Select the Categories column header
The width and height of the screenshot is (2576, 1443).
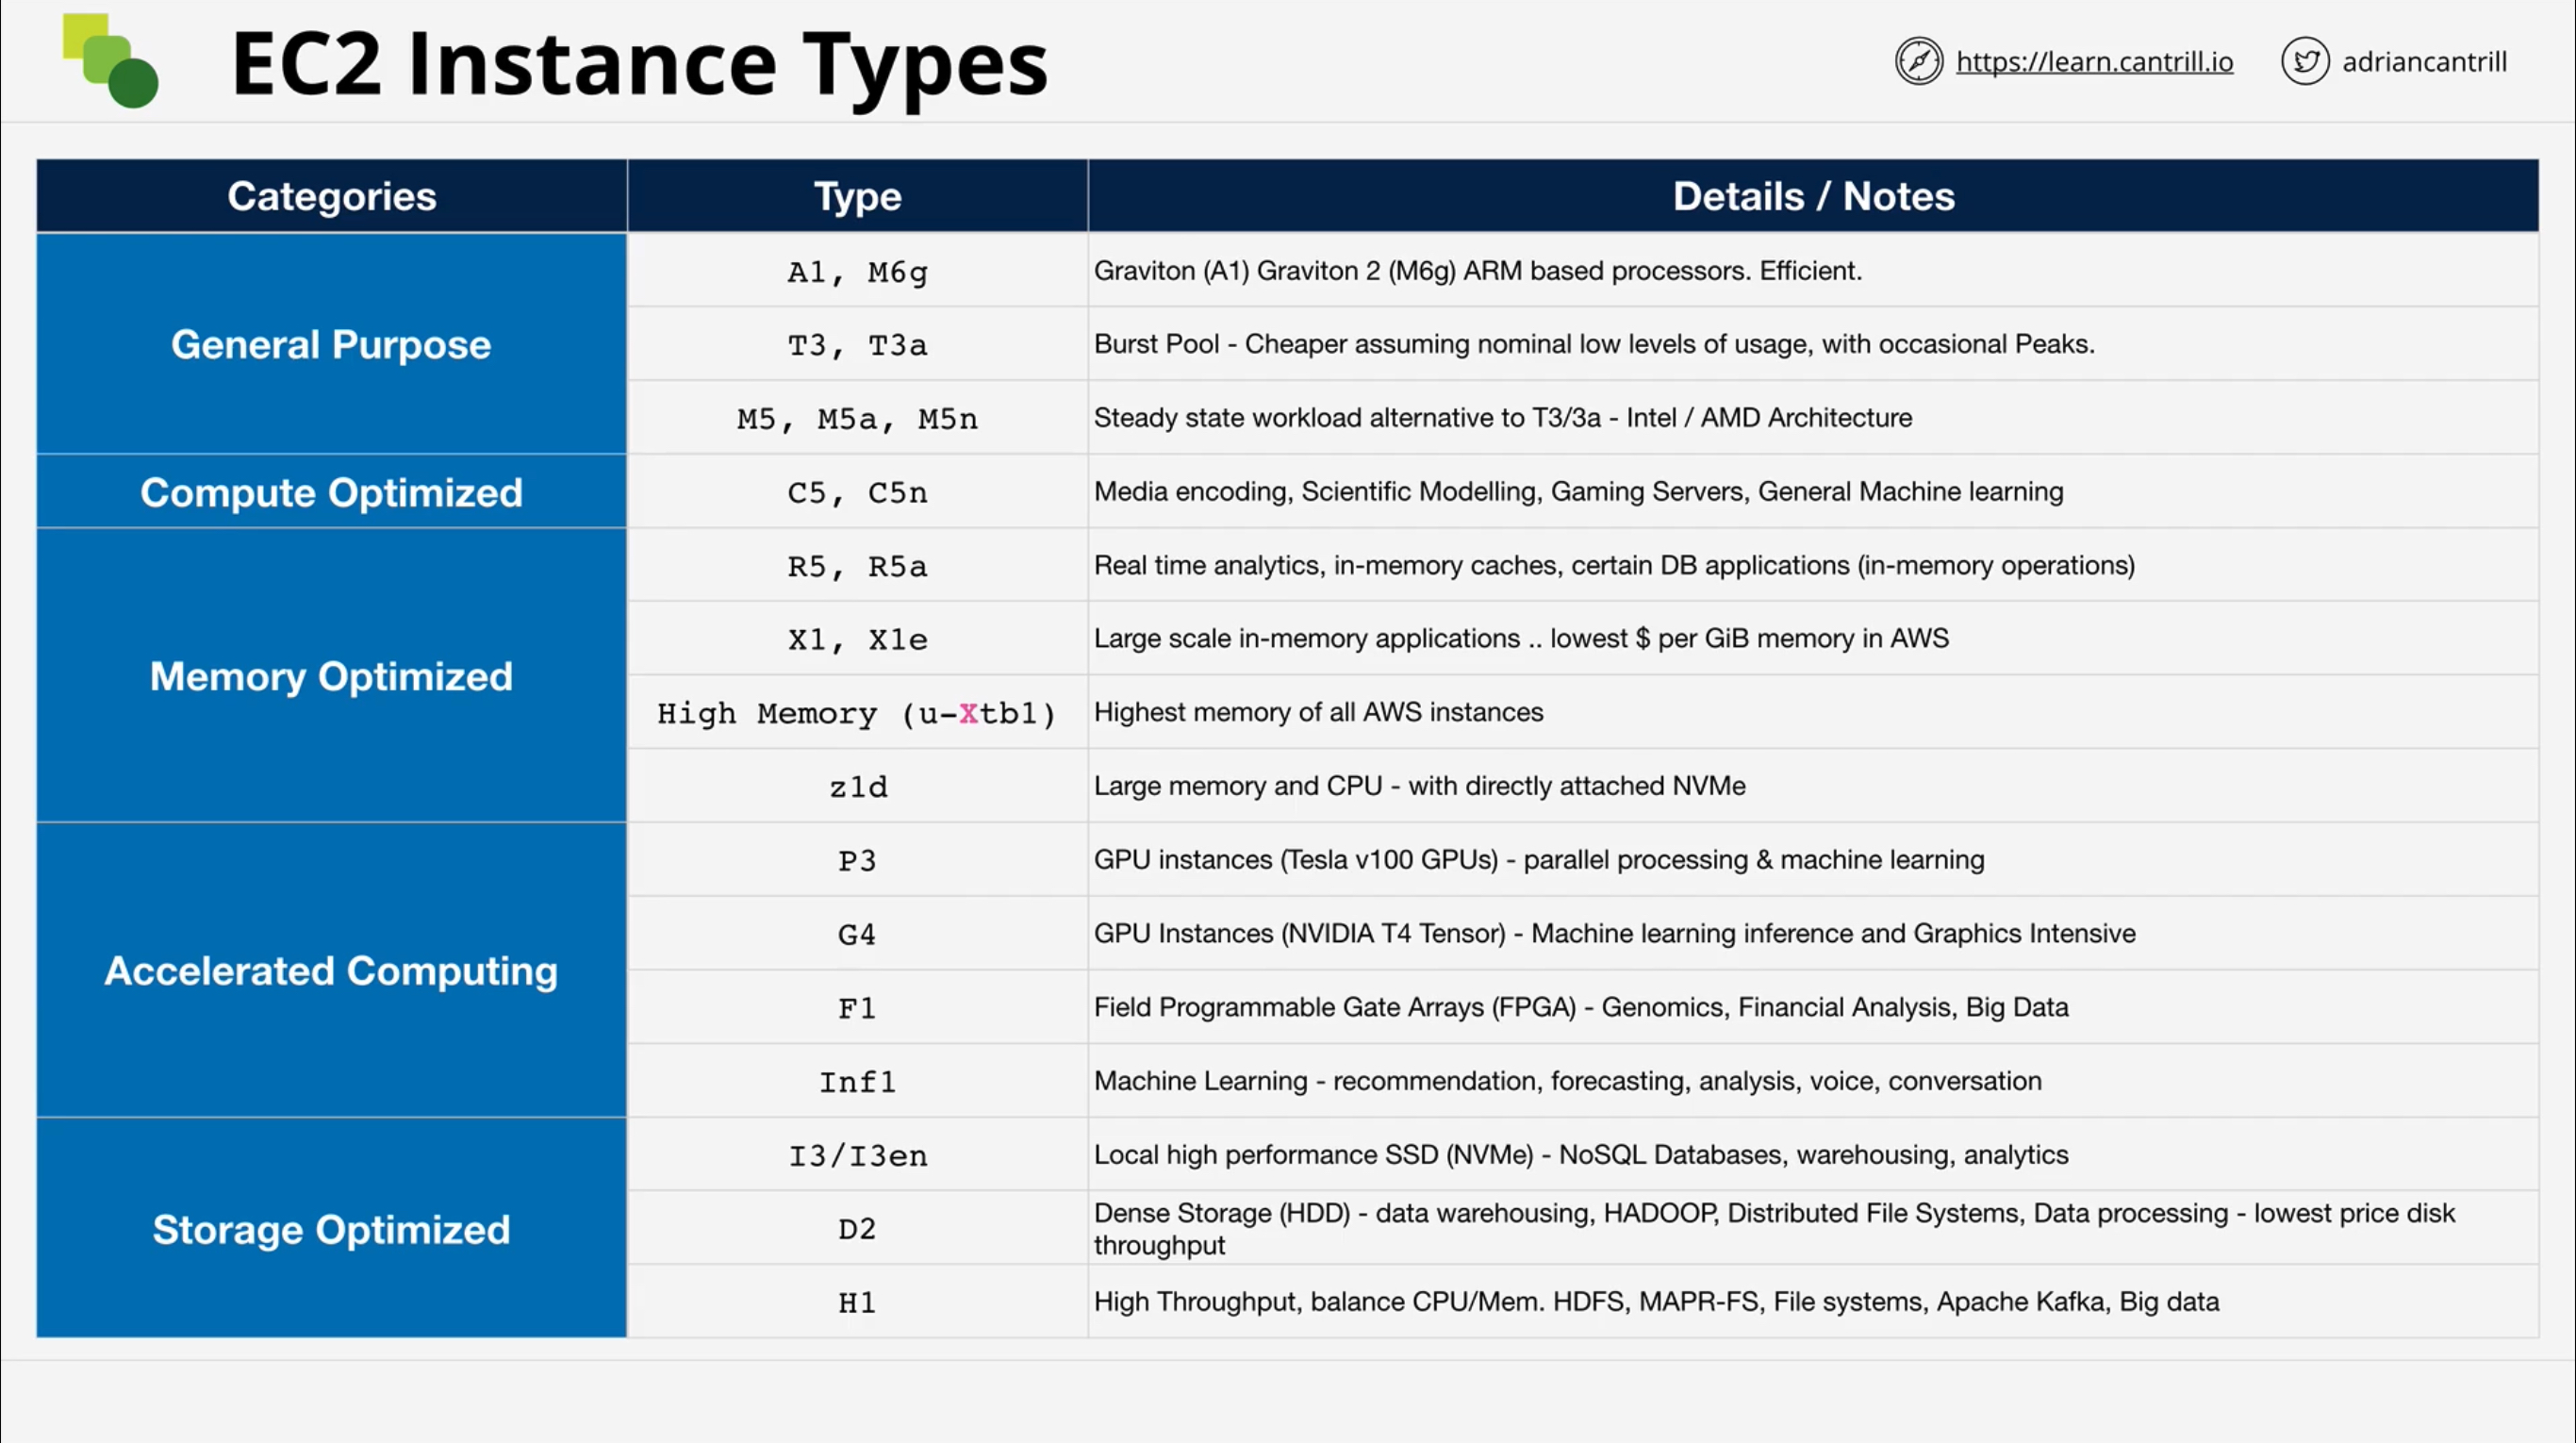pyautogui.click(x=331, y=195)
